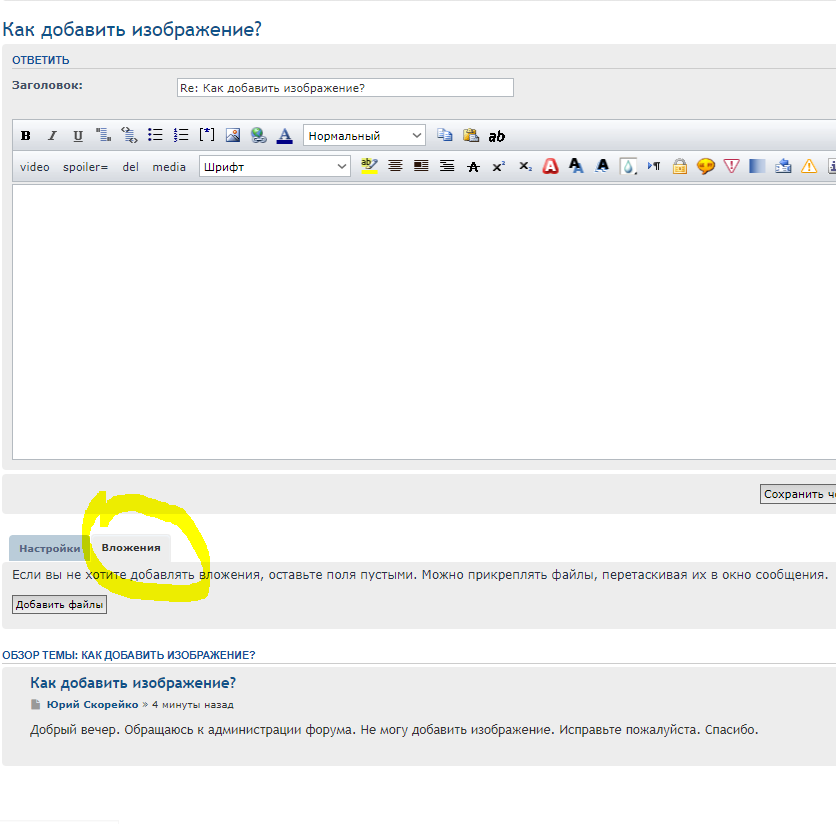Image resolution: width=836 pixels, height=824 pixels.
Task: Click the underline formatting icon
Action: point(78,136)
